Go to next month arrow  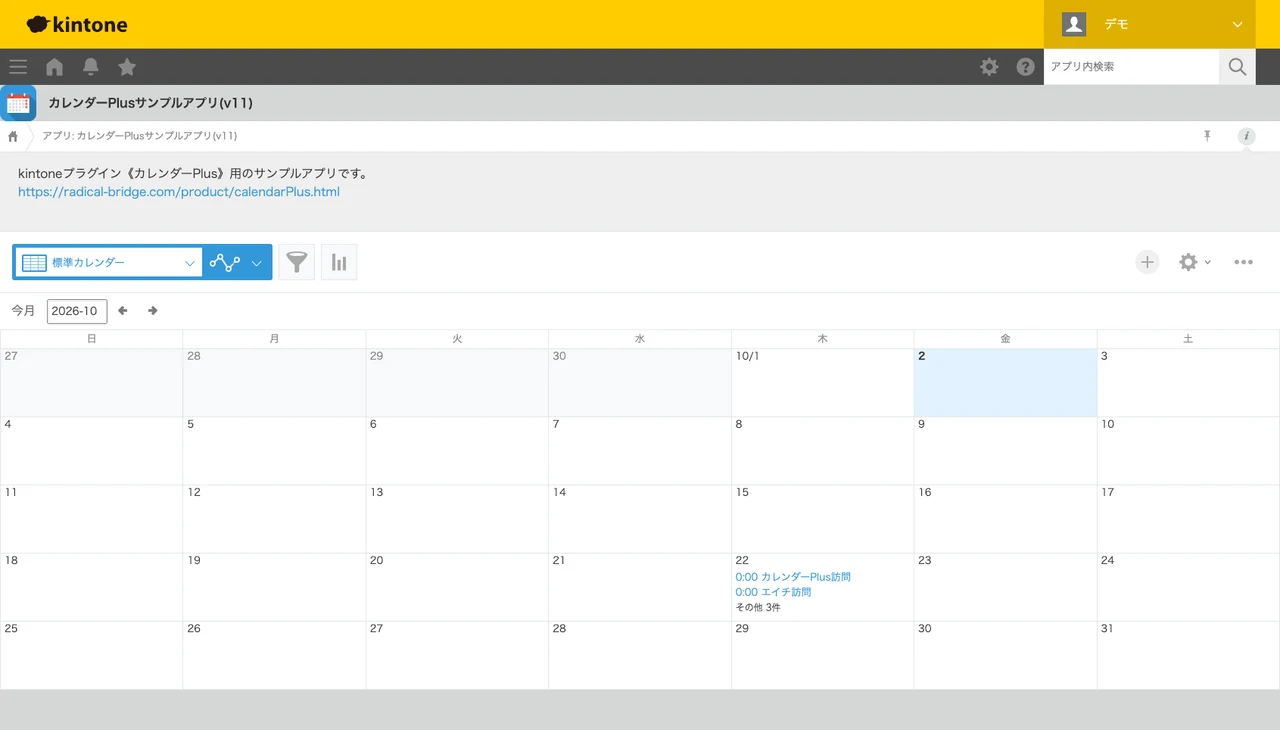pos(153,311)
